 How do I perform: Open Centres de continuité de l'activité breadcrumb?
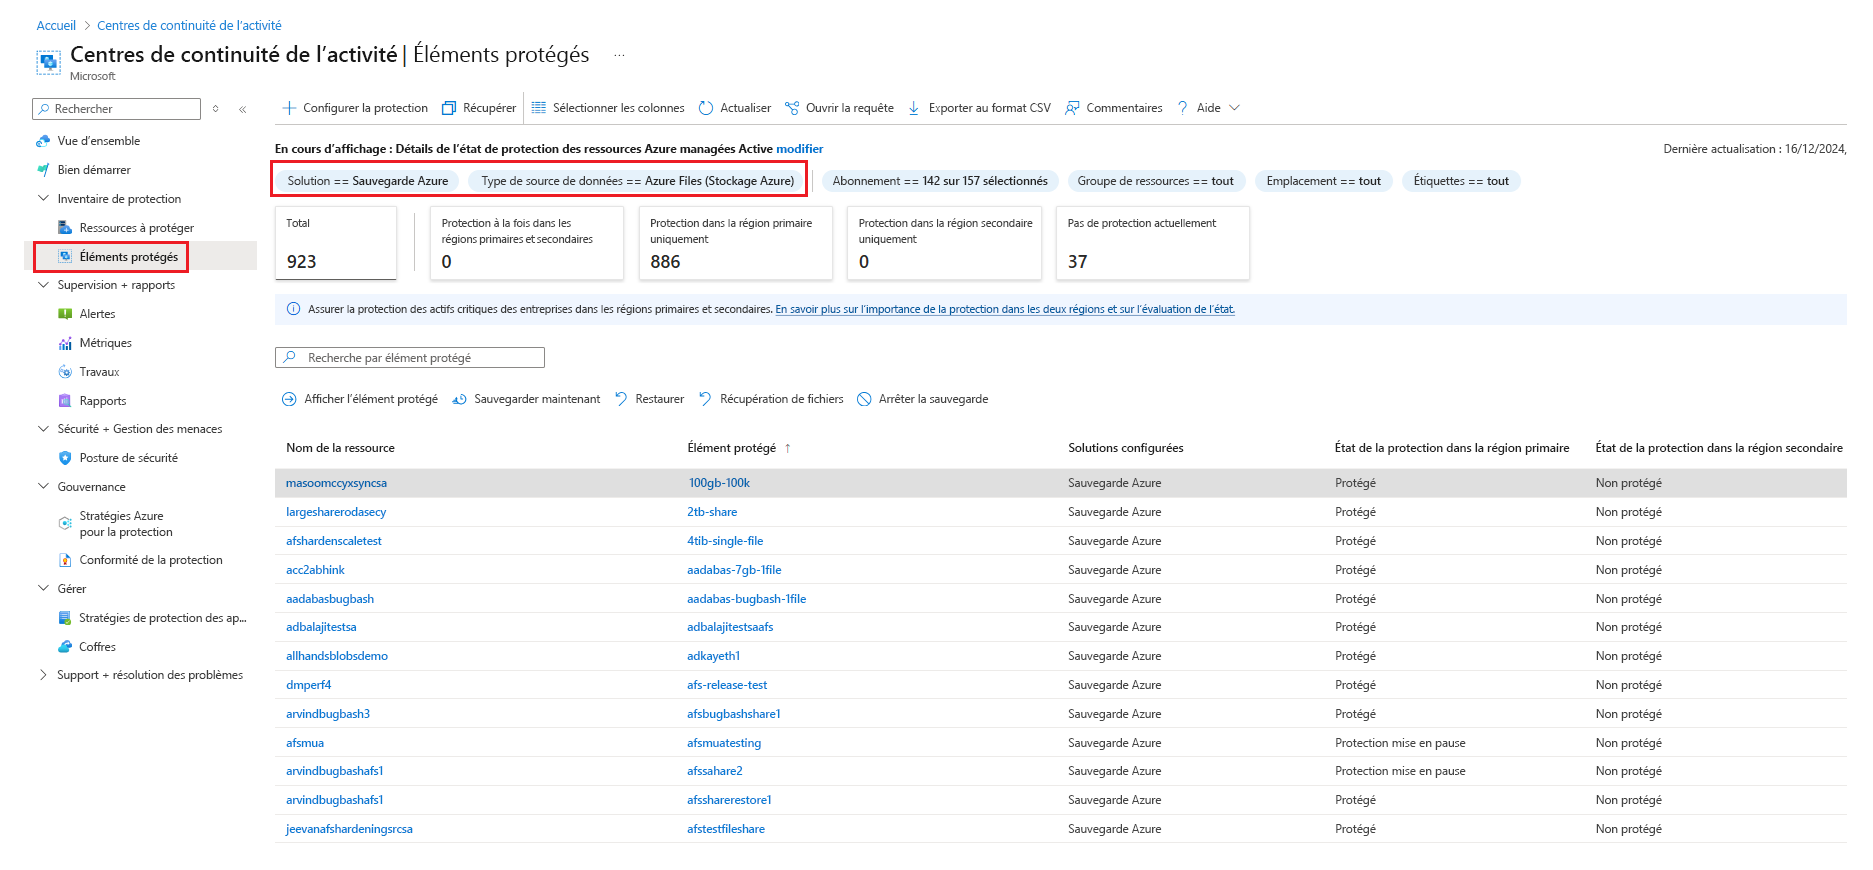(189, 26)
